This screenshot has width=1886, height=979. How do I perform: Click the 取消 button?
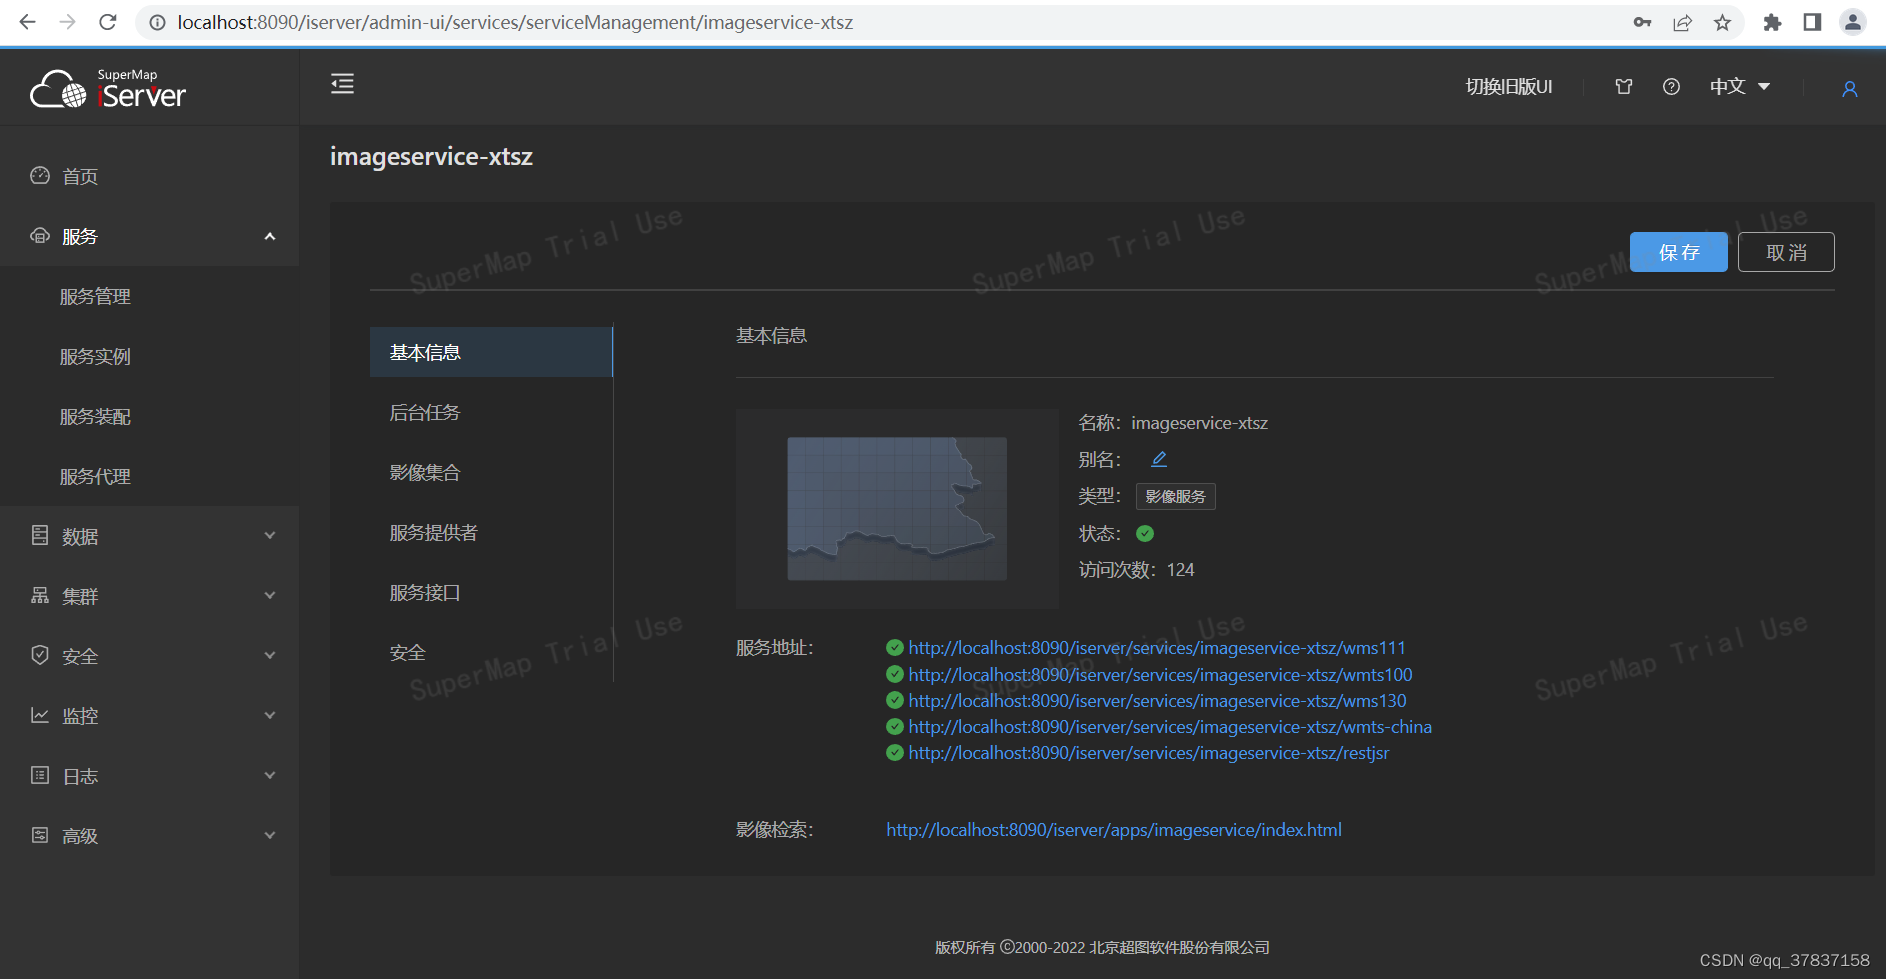1786,252
